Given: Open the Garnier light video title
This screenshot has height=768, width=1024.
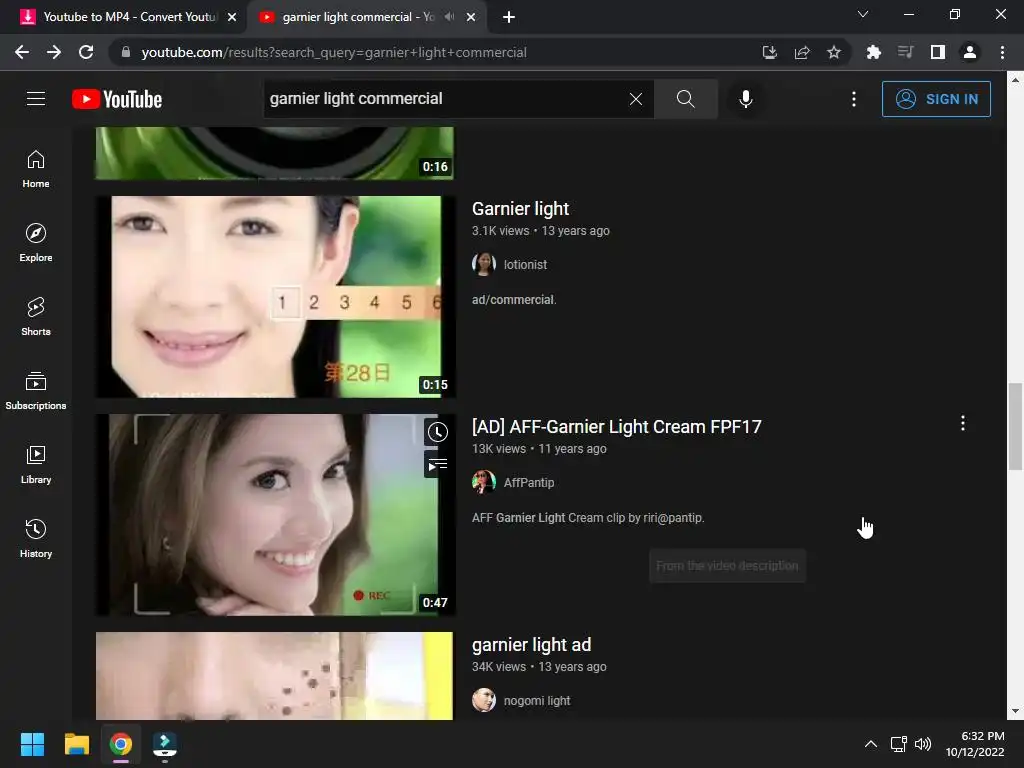Looking at the screenshot, I should coord(520,209).
